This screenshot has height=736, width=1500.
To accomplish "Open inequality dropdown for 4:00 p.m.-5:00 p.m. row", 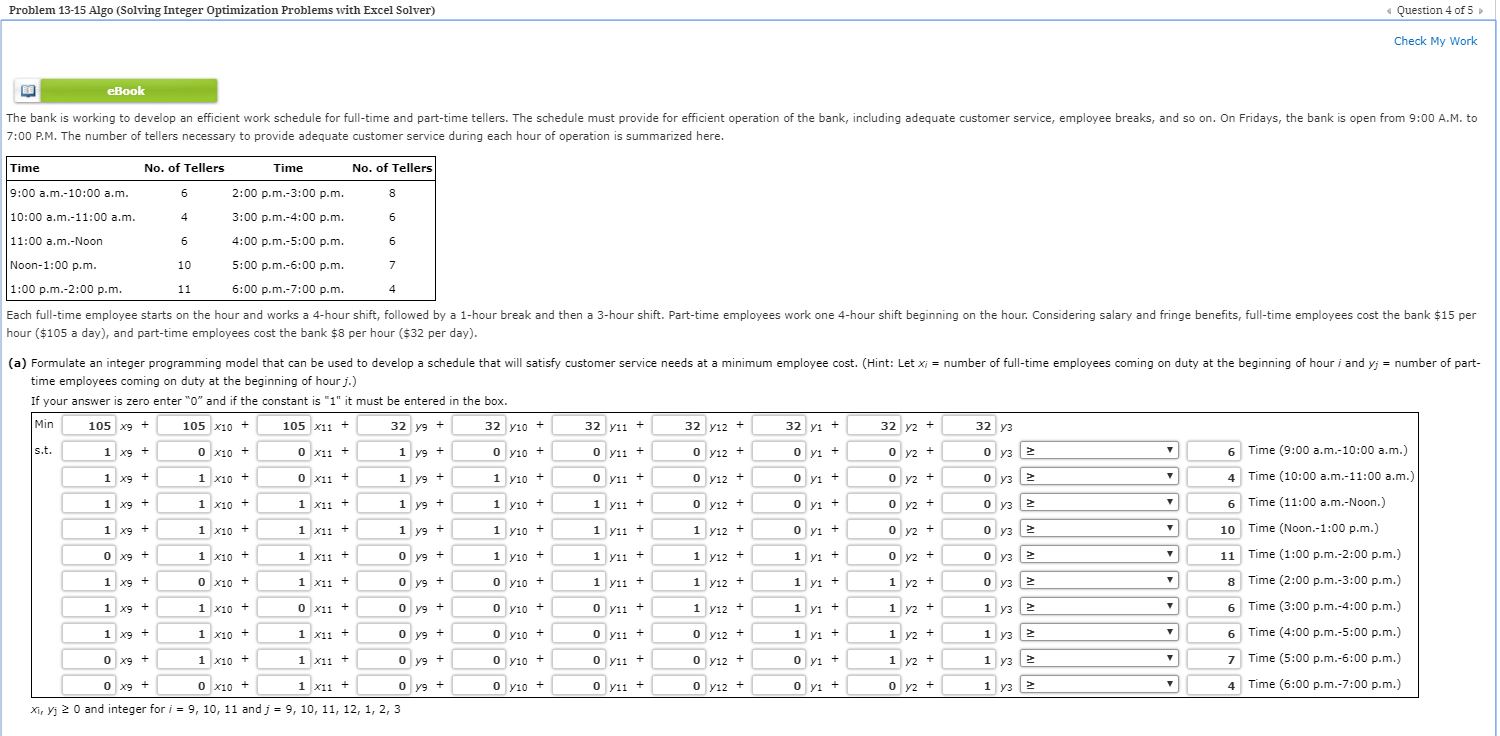I will 1099,633.
